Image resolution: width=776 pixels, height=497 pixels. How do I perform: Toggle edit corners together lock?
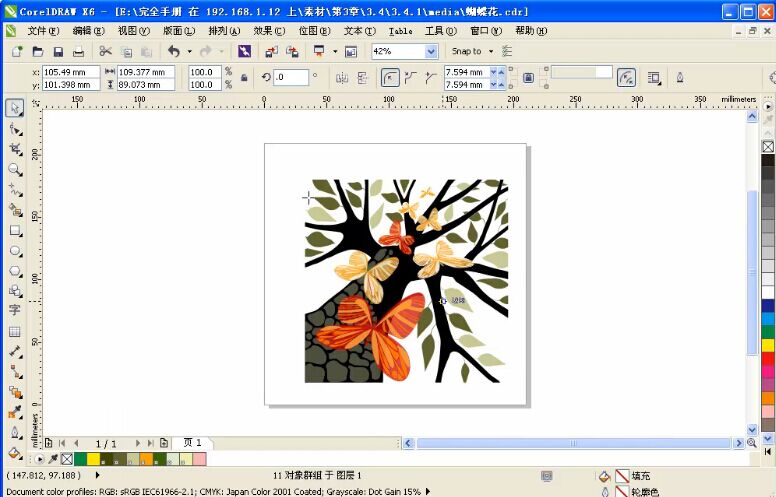coord(528,78)
